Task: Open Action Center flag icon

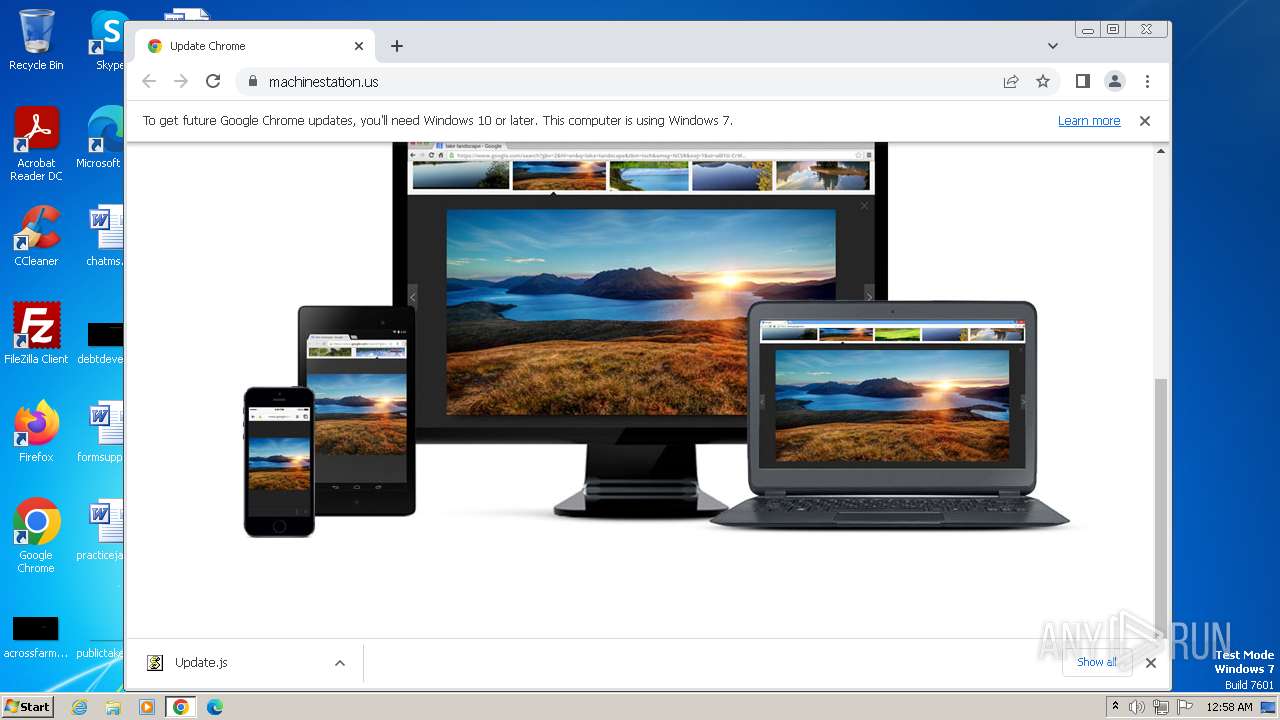Action: 1183,707
